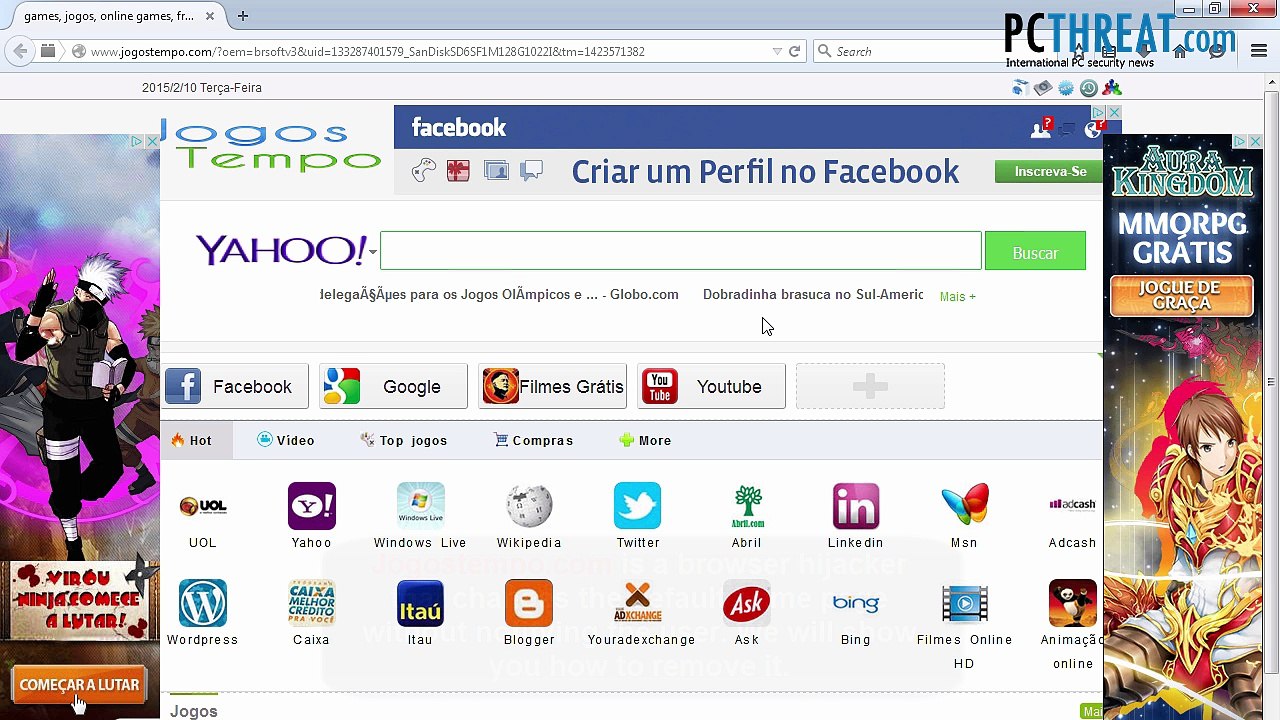Open the Yahoo search engine dropdown

click(372, 251)
